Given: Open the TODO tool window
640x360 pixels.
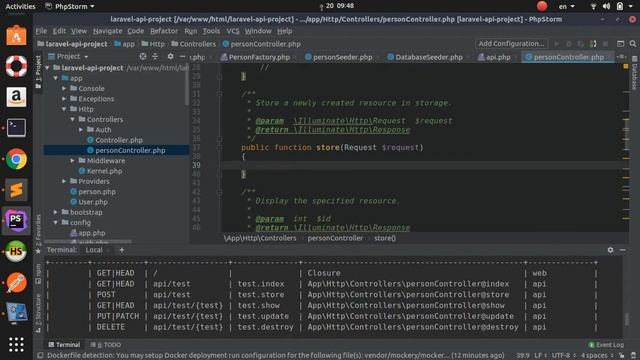Looking at the screenshot, I should coord(106,345).
